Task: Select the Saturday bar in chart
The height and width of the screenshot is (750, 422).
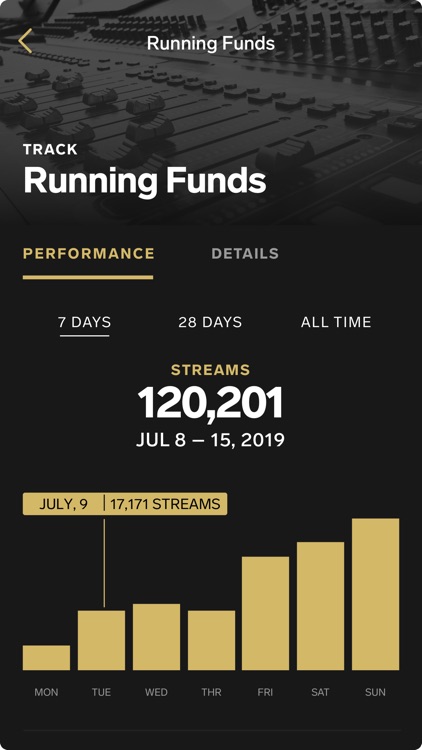Action: pos(321,606)
